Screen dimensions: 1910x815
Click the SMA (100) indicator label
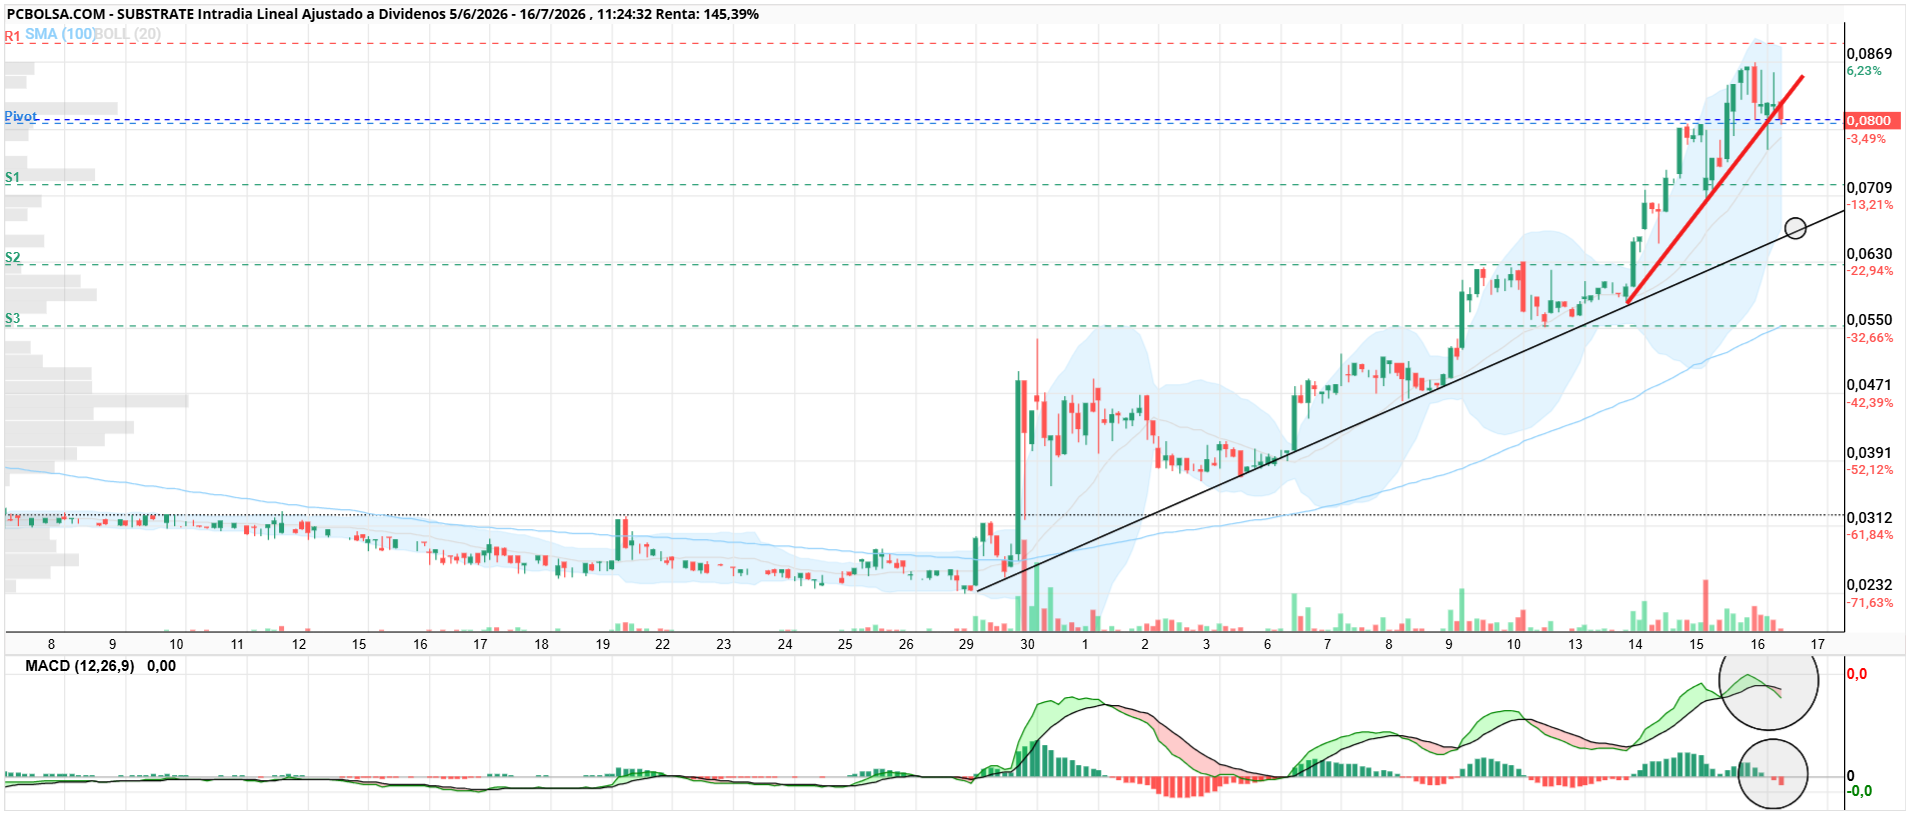click(x=60, y=34)
